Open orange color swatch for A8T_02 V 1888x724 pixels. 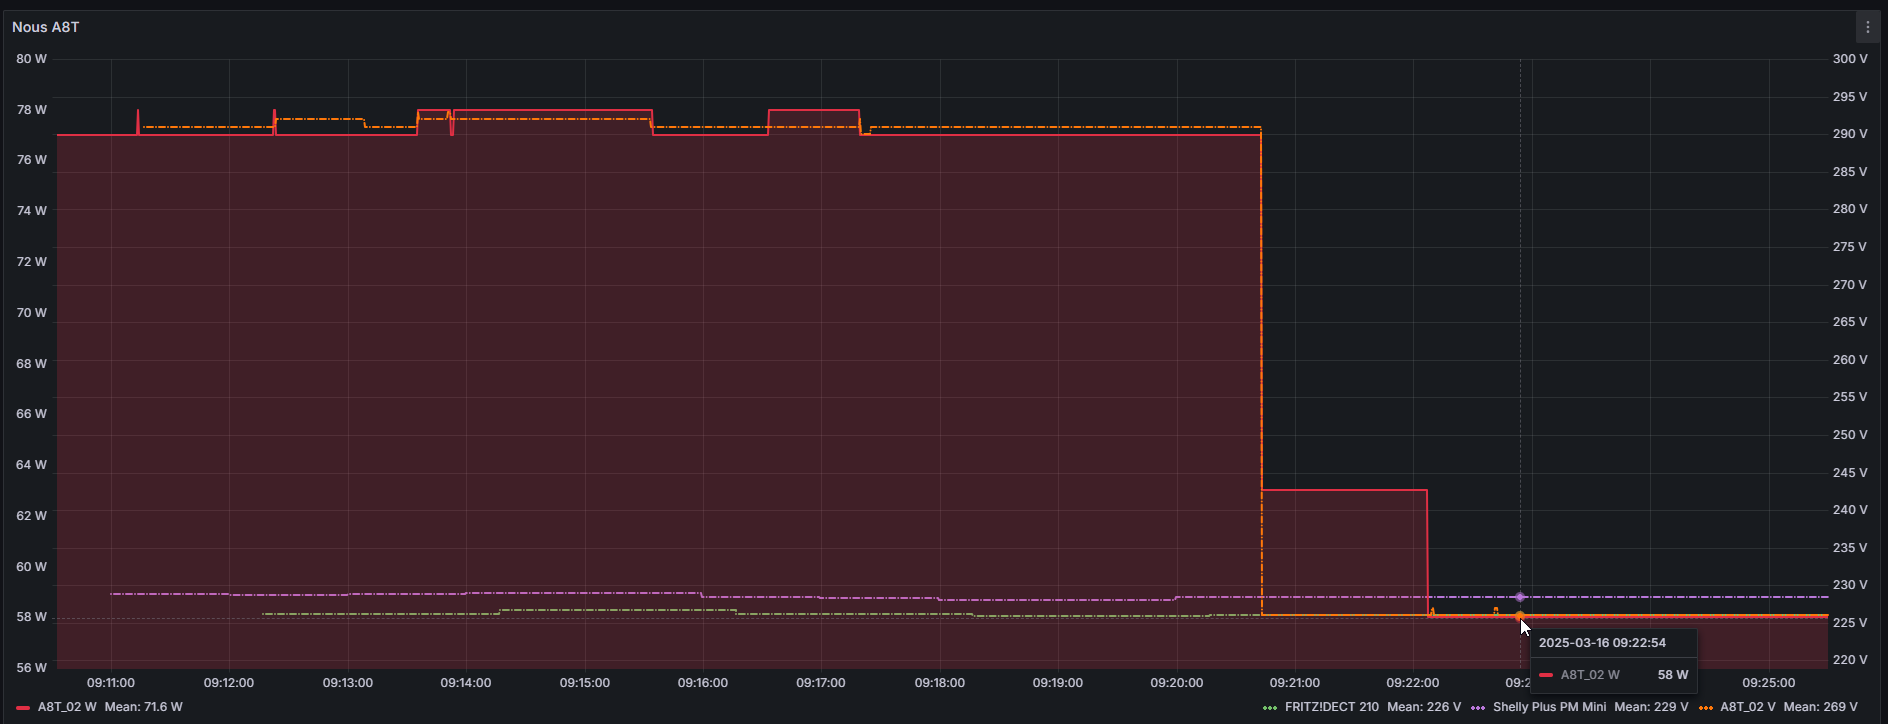1705,708
